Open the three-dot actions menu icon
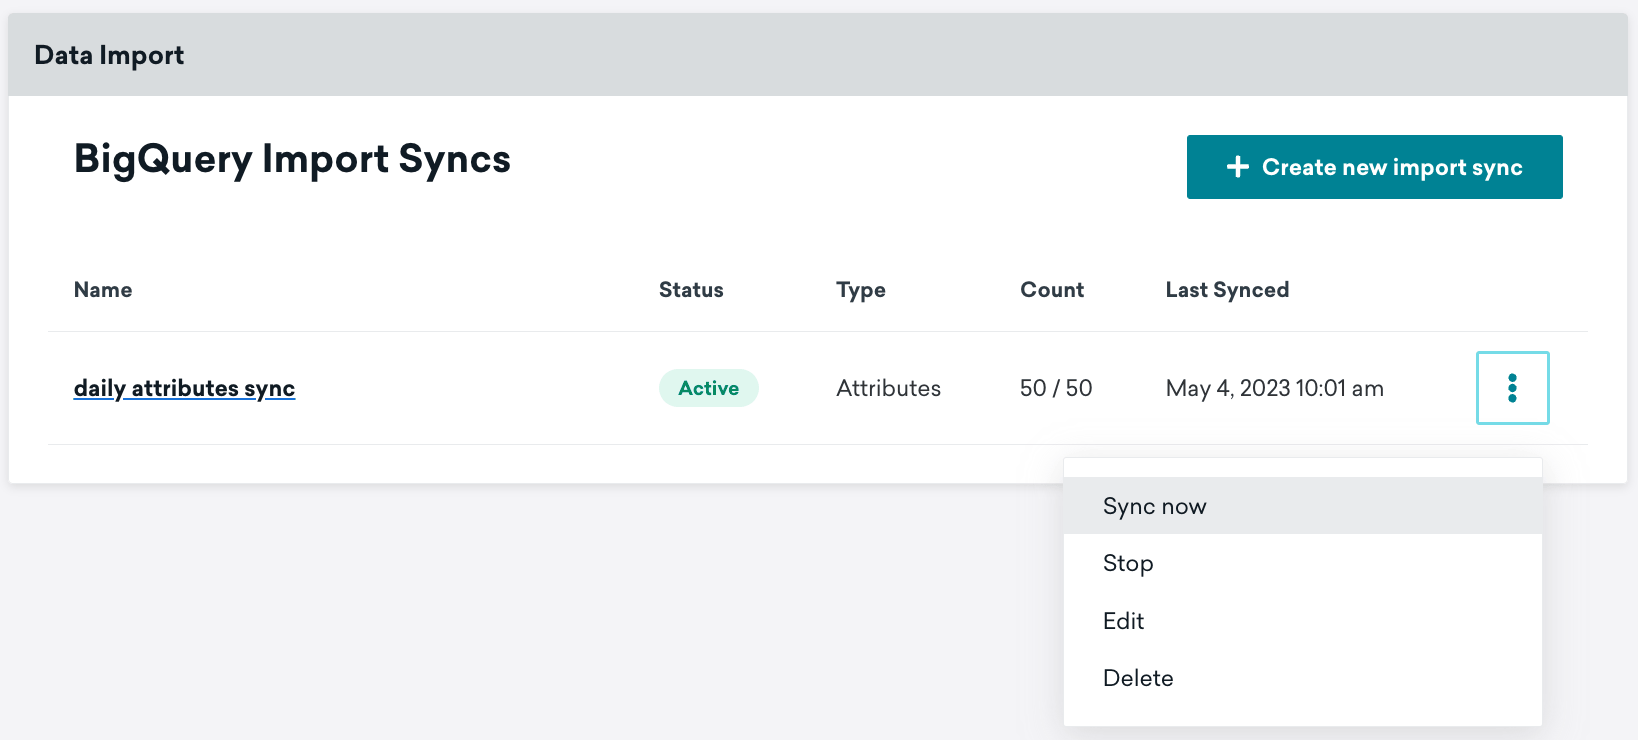Viewport: 1638px width, 740px height. (1512, 388)
